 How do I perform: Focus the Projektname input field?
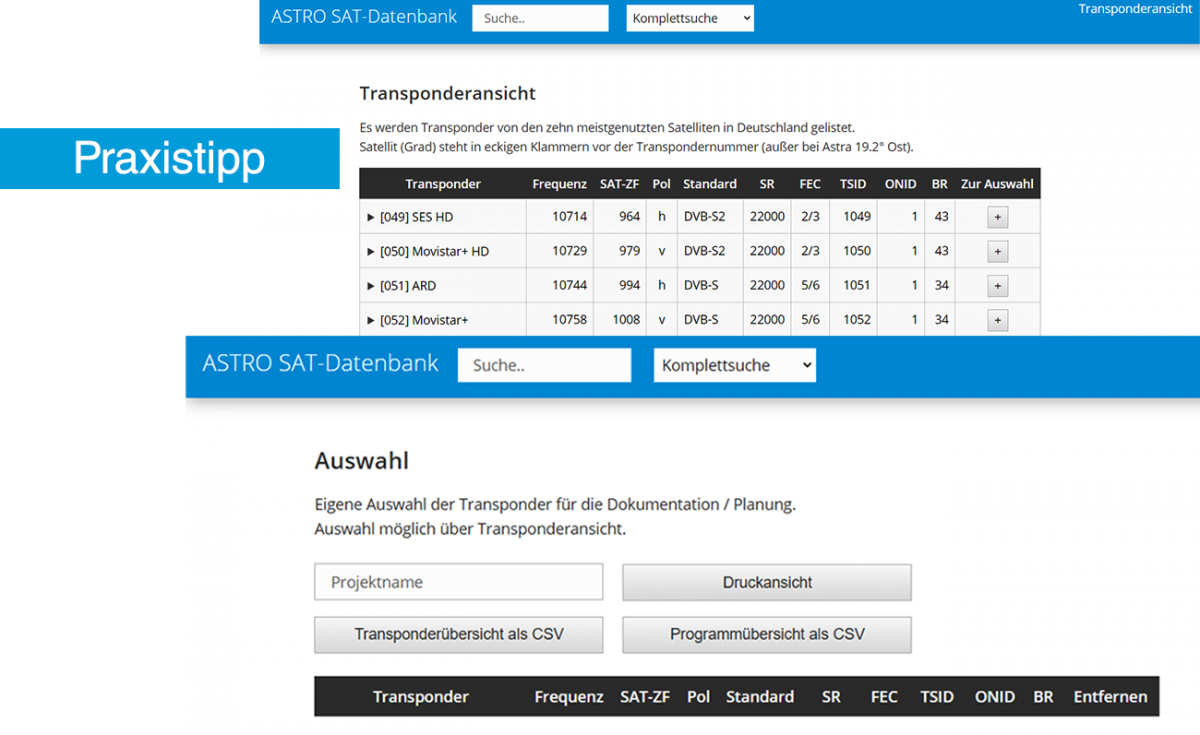459,582
